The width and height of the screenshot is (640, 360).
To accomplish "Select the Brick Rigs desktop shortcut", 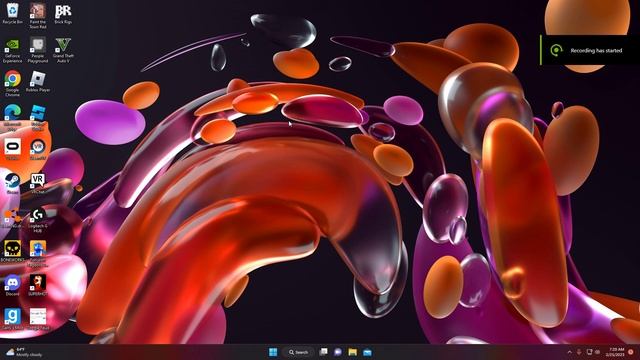I will click(x=63, y=13).
